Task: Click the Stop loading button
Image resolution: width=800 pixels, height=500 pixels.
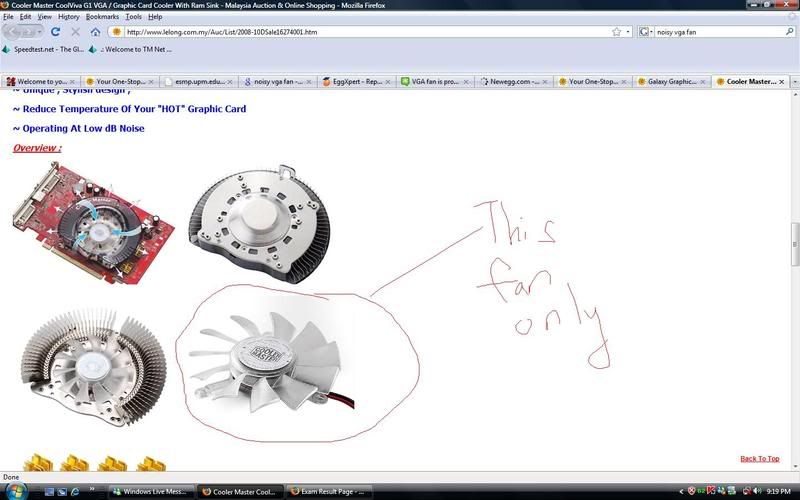Action: coord(76,32)
